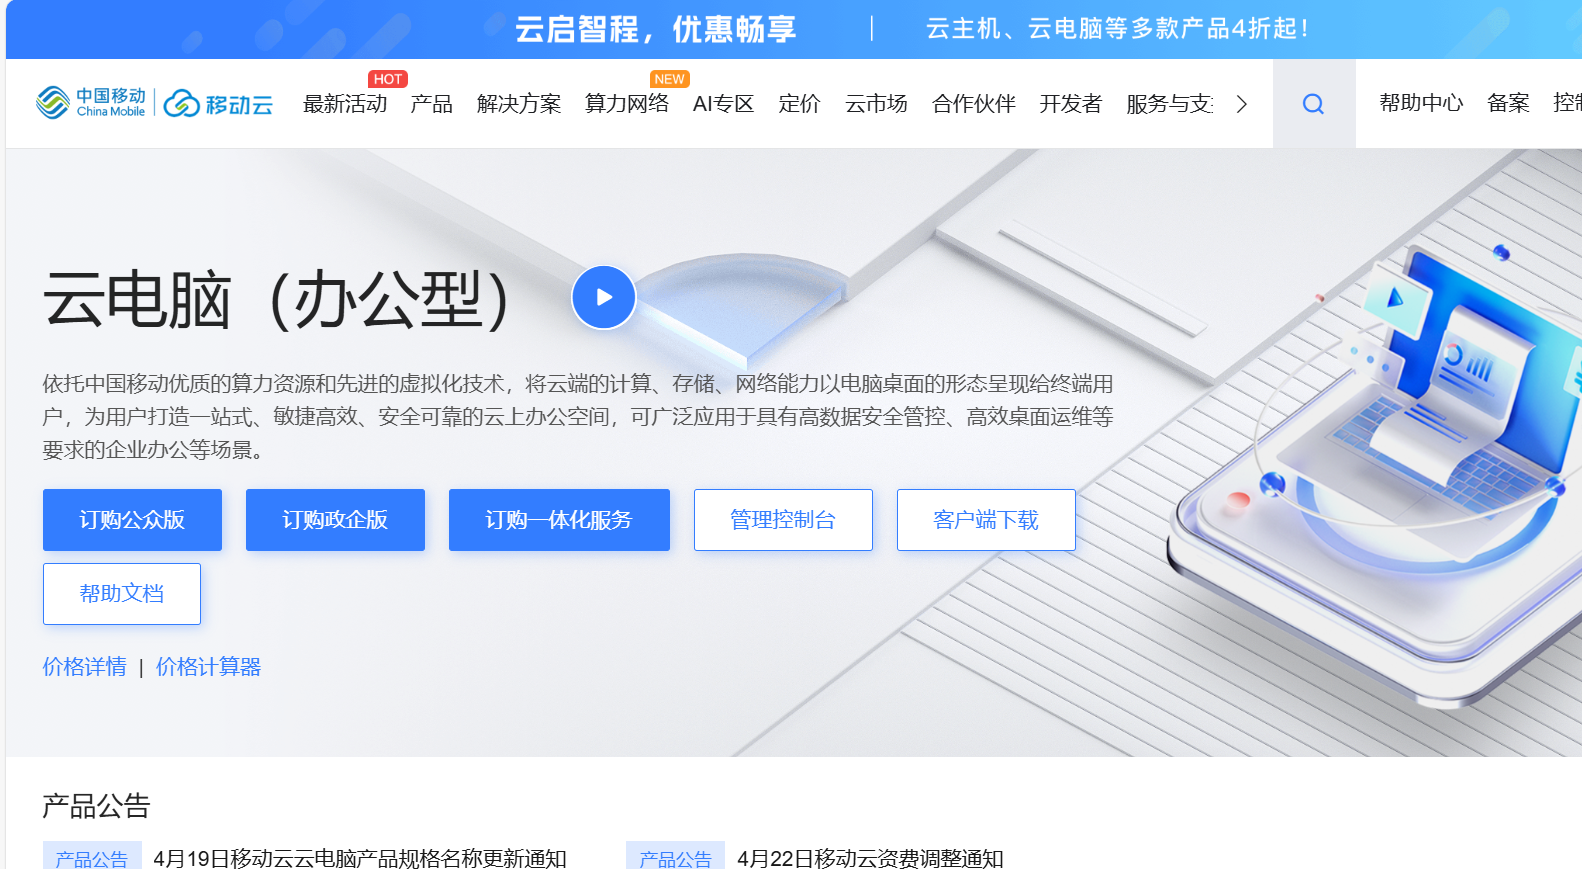Screen dimensions: 1582x869
Task: Open the 产品 navigation menu
Action: point(431,104)
